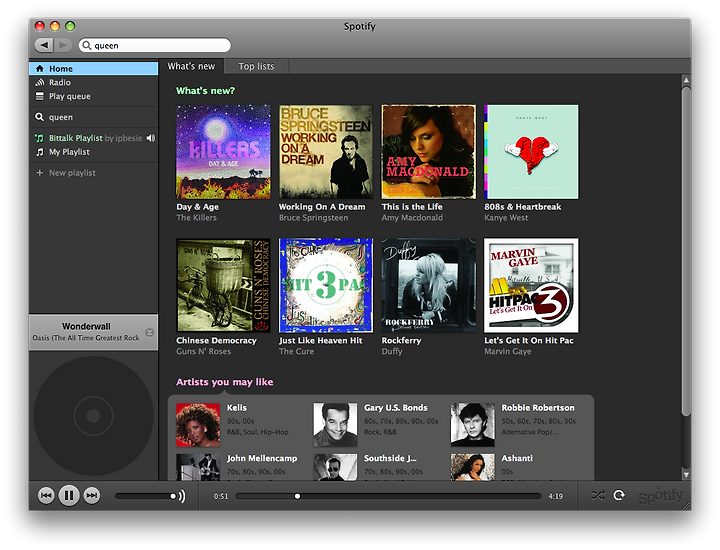Click the track progress slider handle
This screenshot has height=550, width=720.
[x=298, y=496]
